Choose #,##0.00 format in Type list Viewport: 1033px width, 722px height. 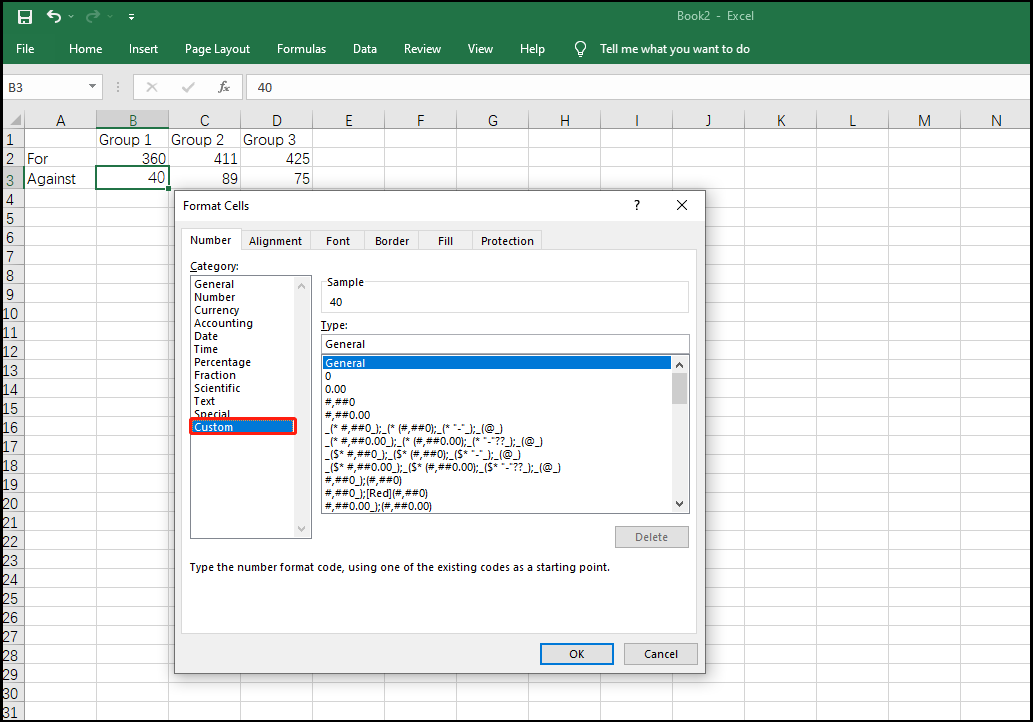point(347,415)
